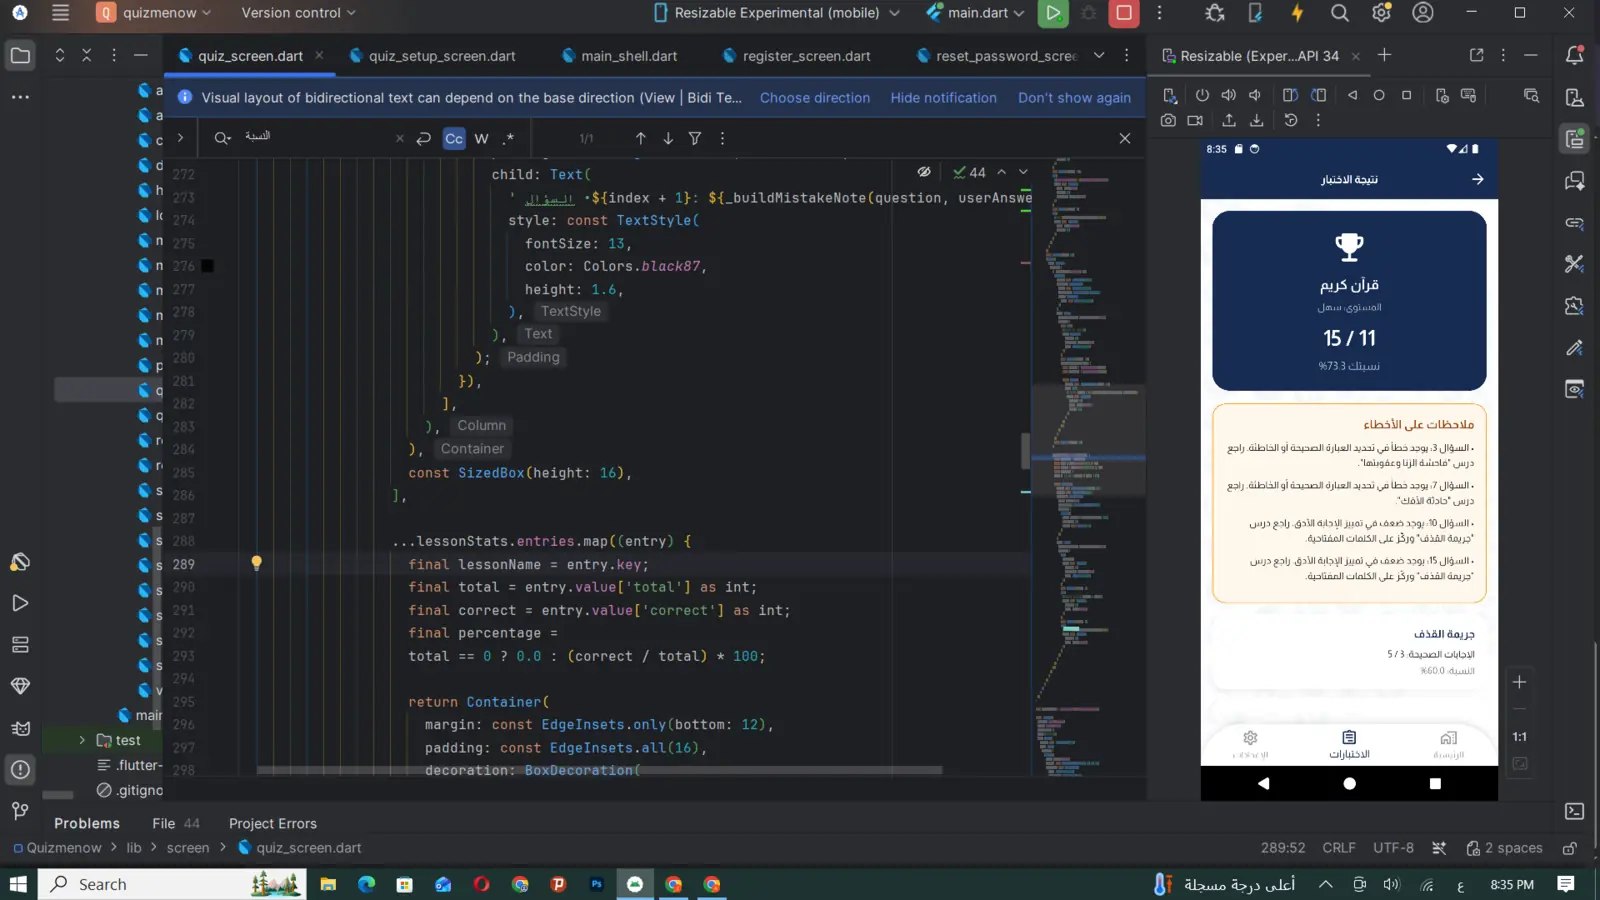The image size is (1600, 900).
Task: Open Project tool window folder icon
Action: coord(20,55)
